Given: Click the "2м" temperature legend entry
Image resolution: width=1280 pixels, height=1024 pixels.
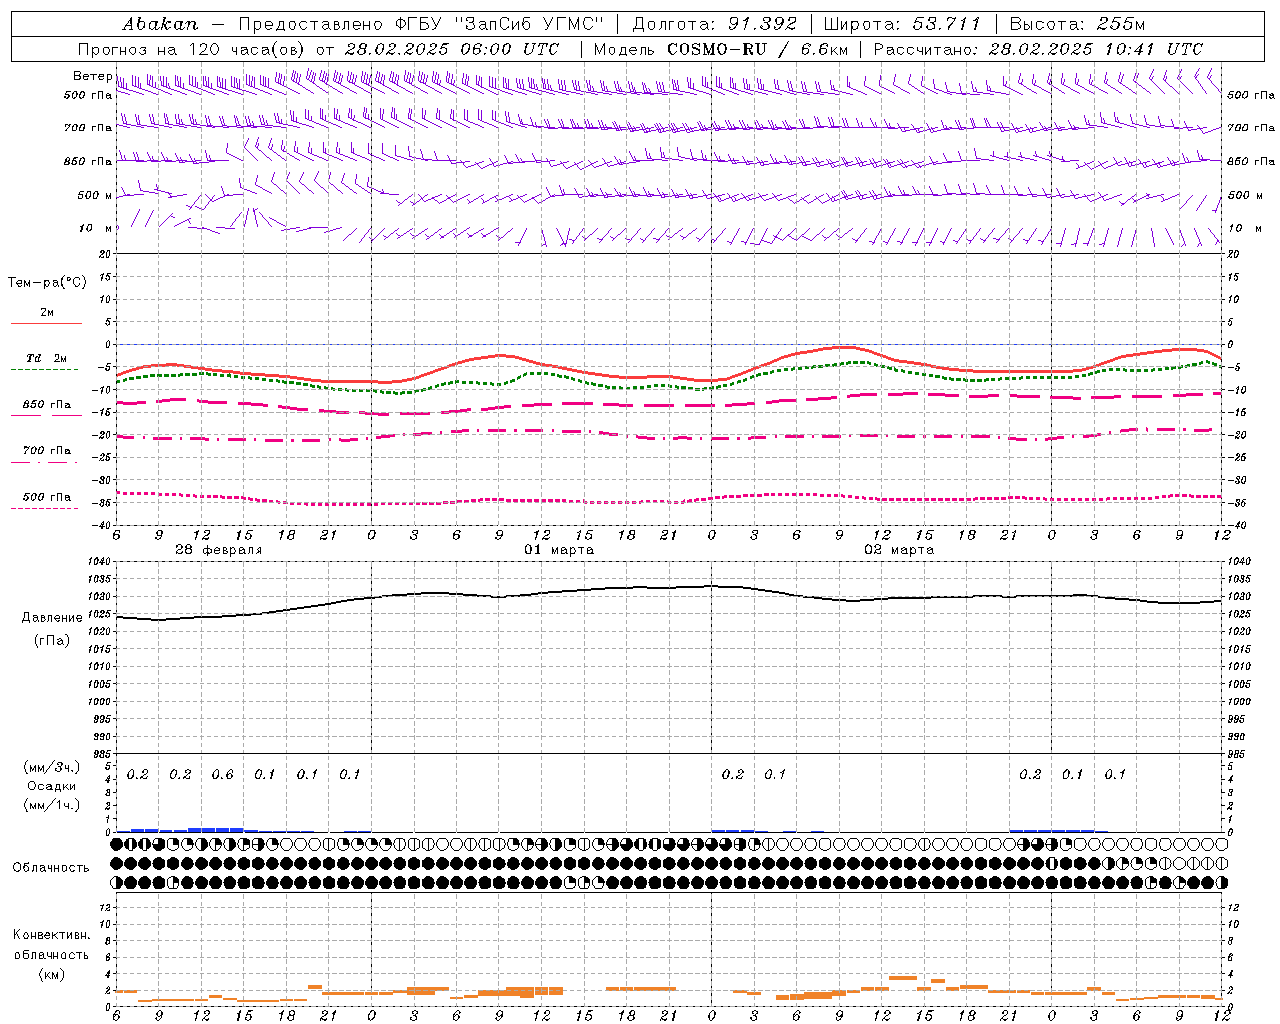Looking at the screenshot, I should click(x=47, y=312).
